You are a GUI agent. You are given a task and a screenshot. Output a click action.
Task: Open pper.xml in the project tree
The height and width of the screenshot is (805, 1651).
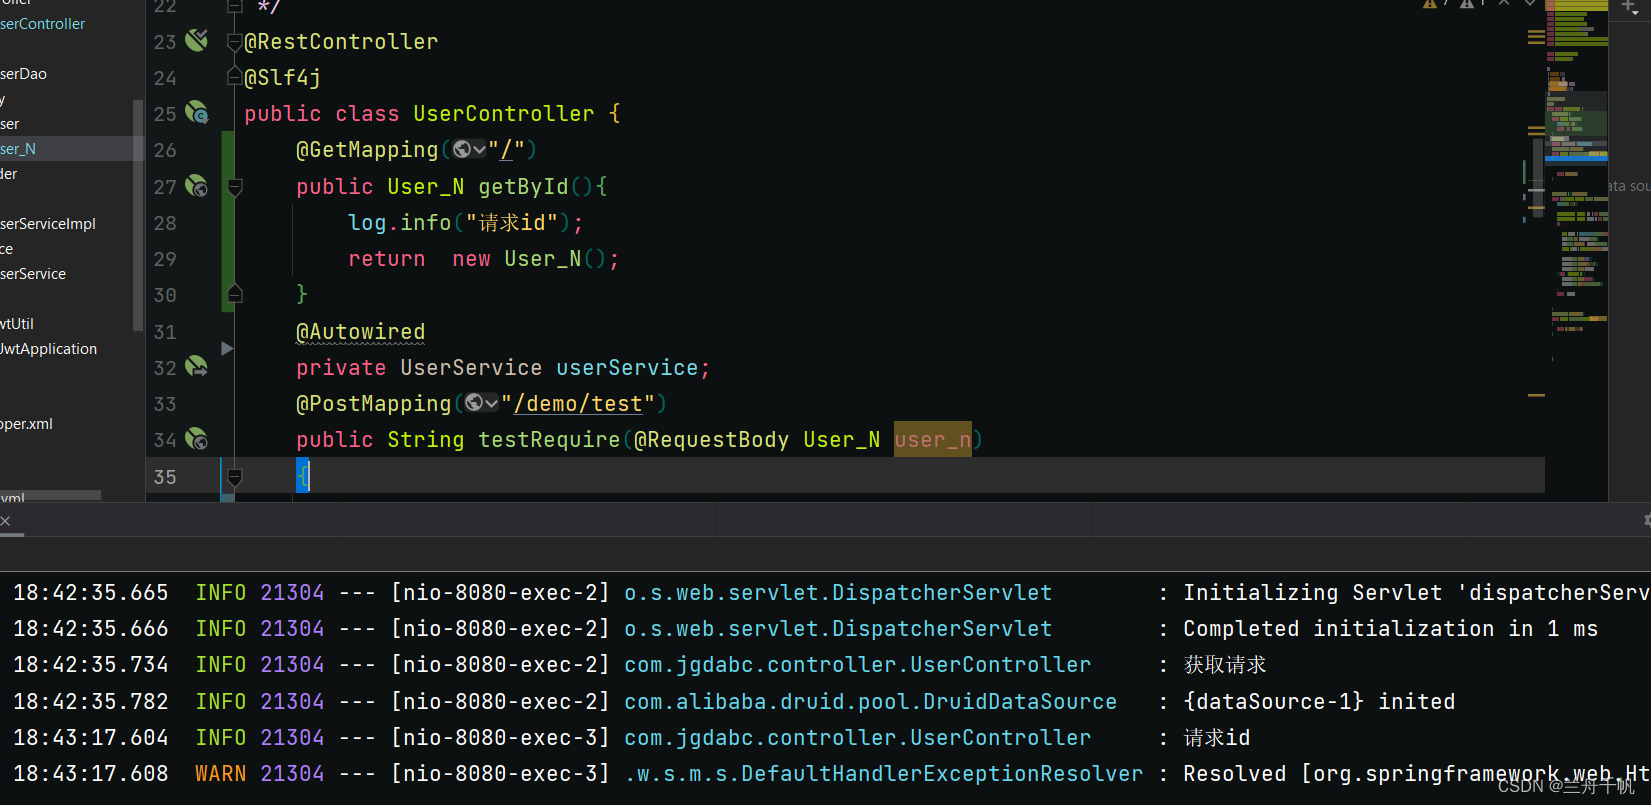(27, 424)
